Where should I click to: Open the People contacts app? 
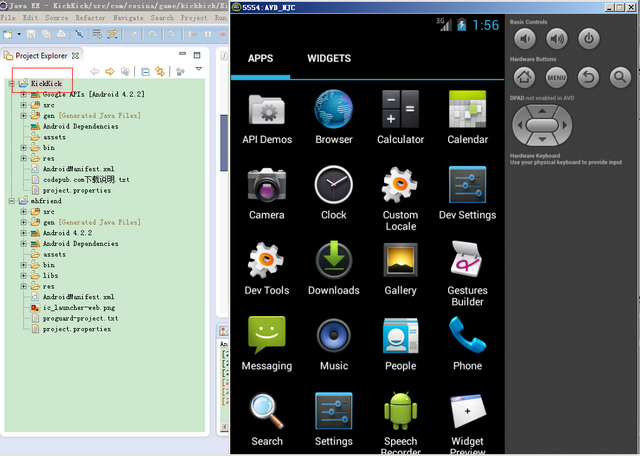coord(400,345)
